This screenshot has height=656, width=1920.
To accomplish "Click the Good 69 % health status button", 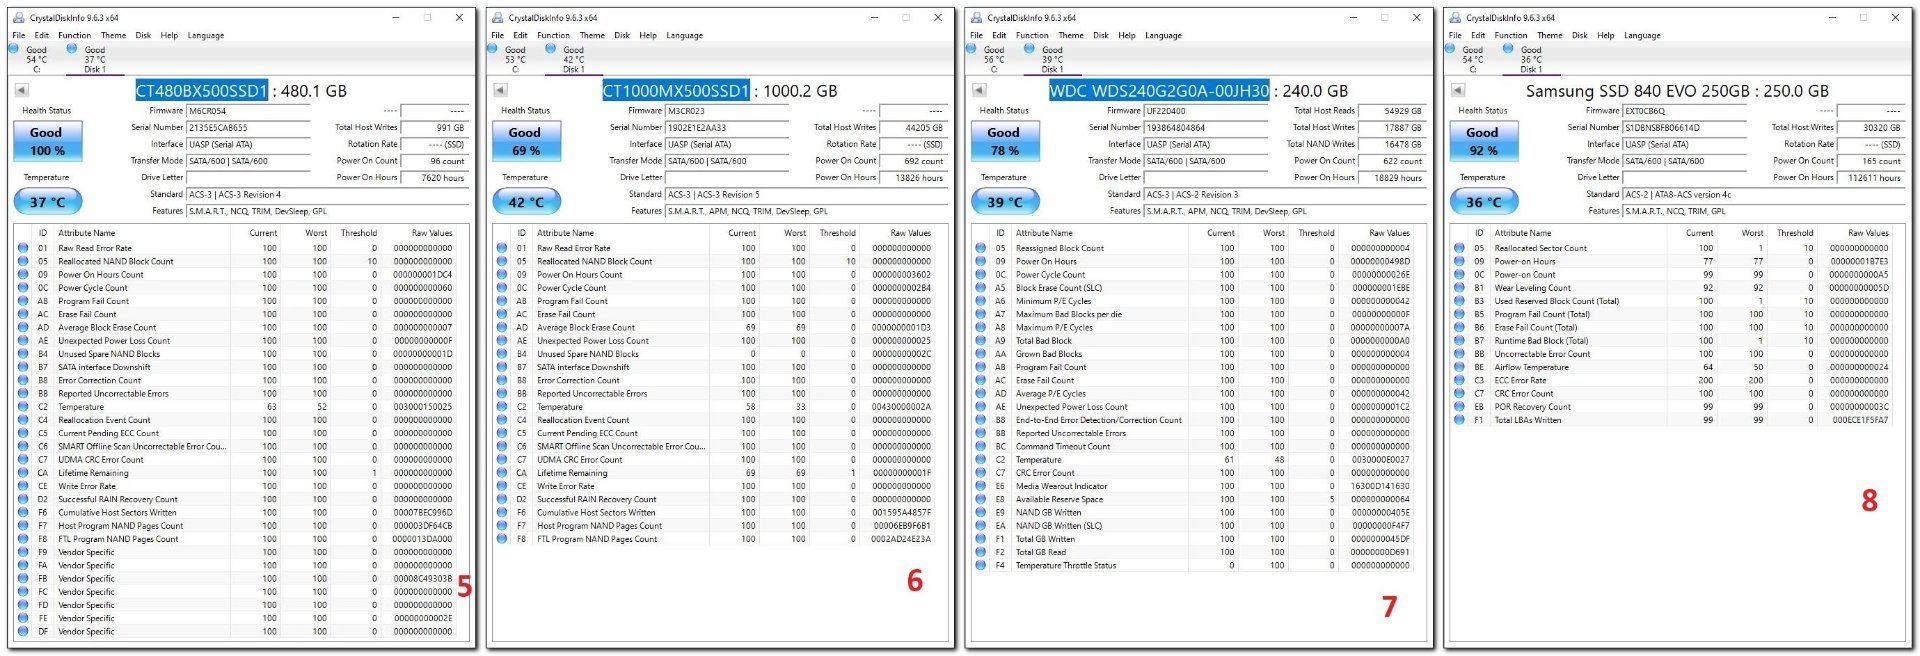I will [525, 141].
